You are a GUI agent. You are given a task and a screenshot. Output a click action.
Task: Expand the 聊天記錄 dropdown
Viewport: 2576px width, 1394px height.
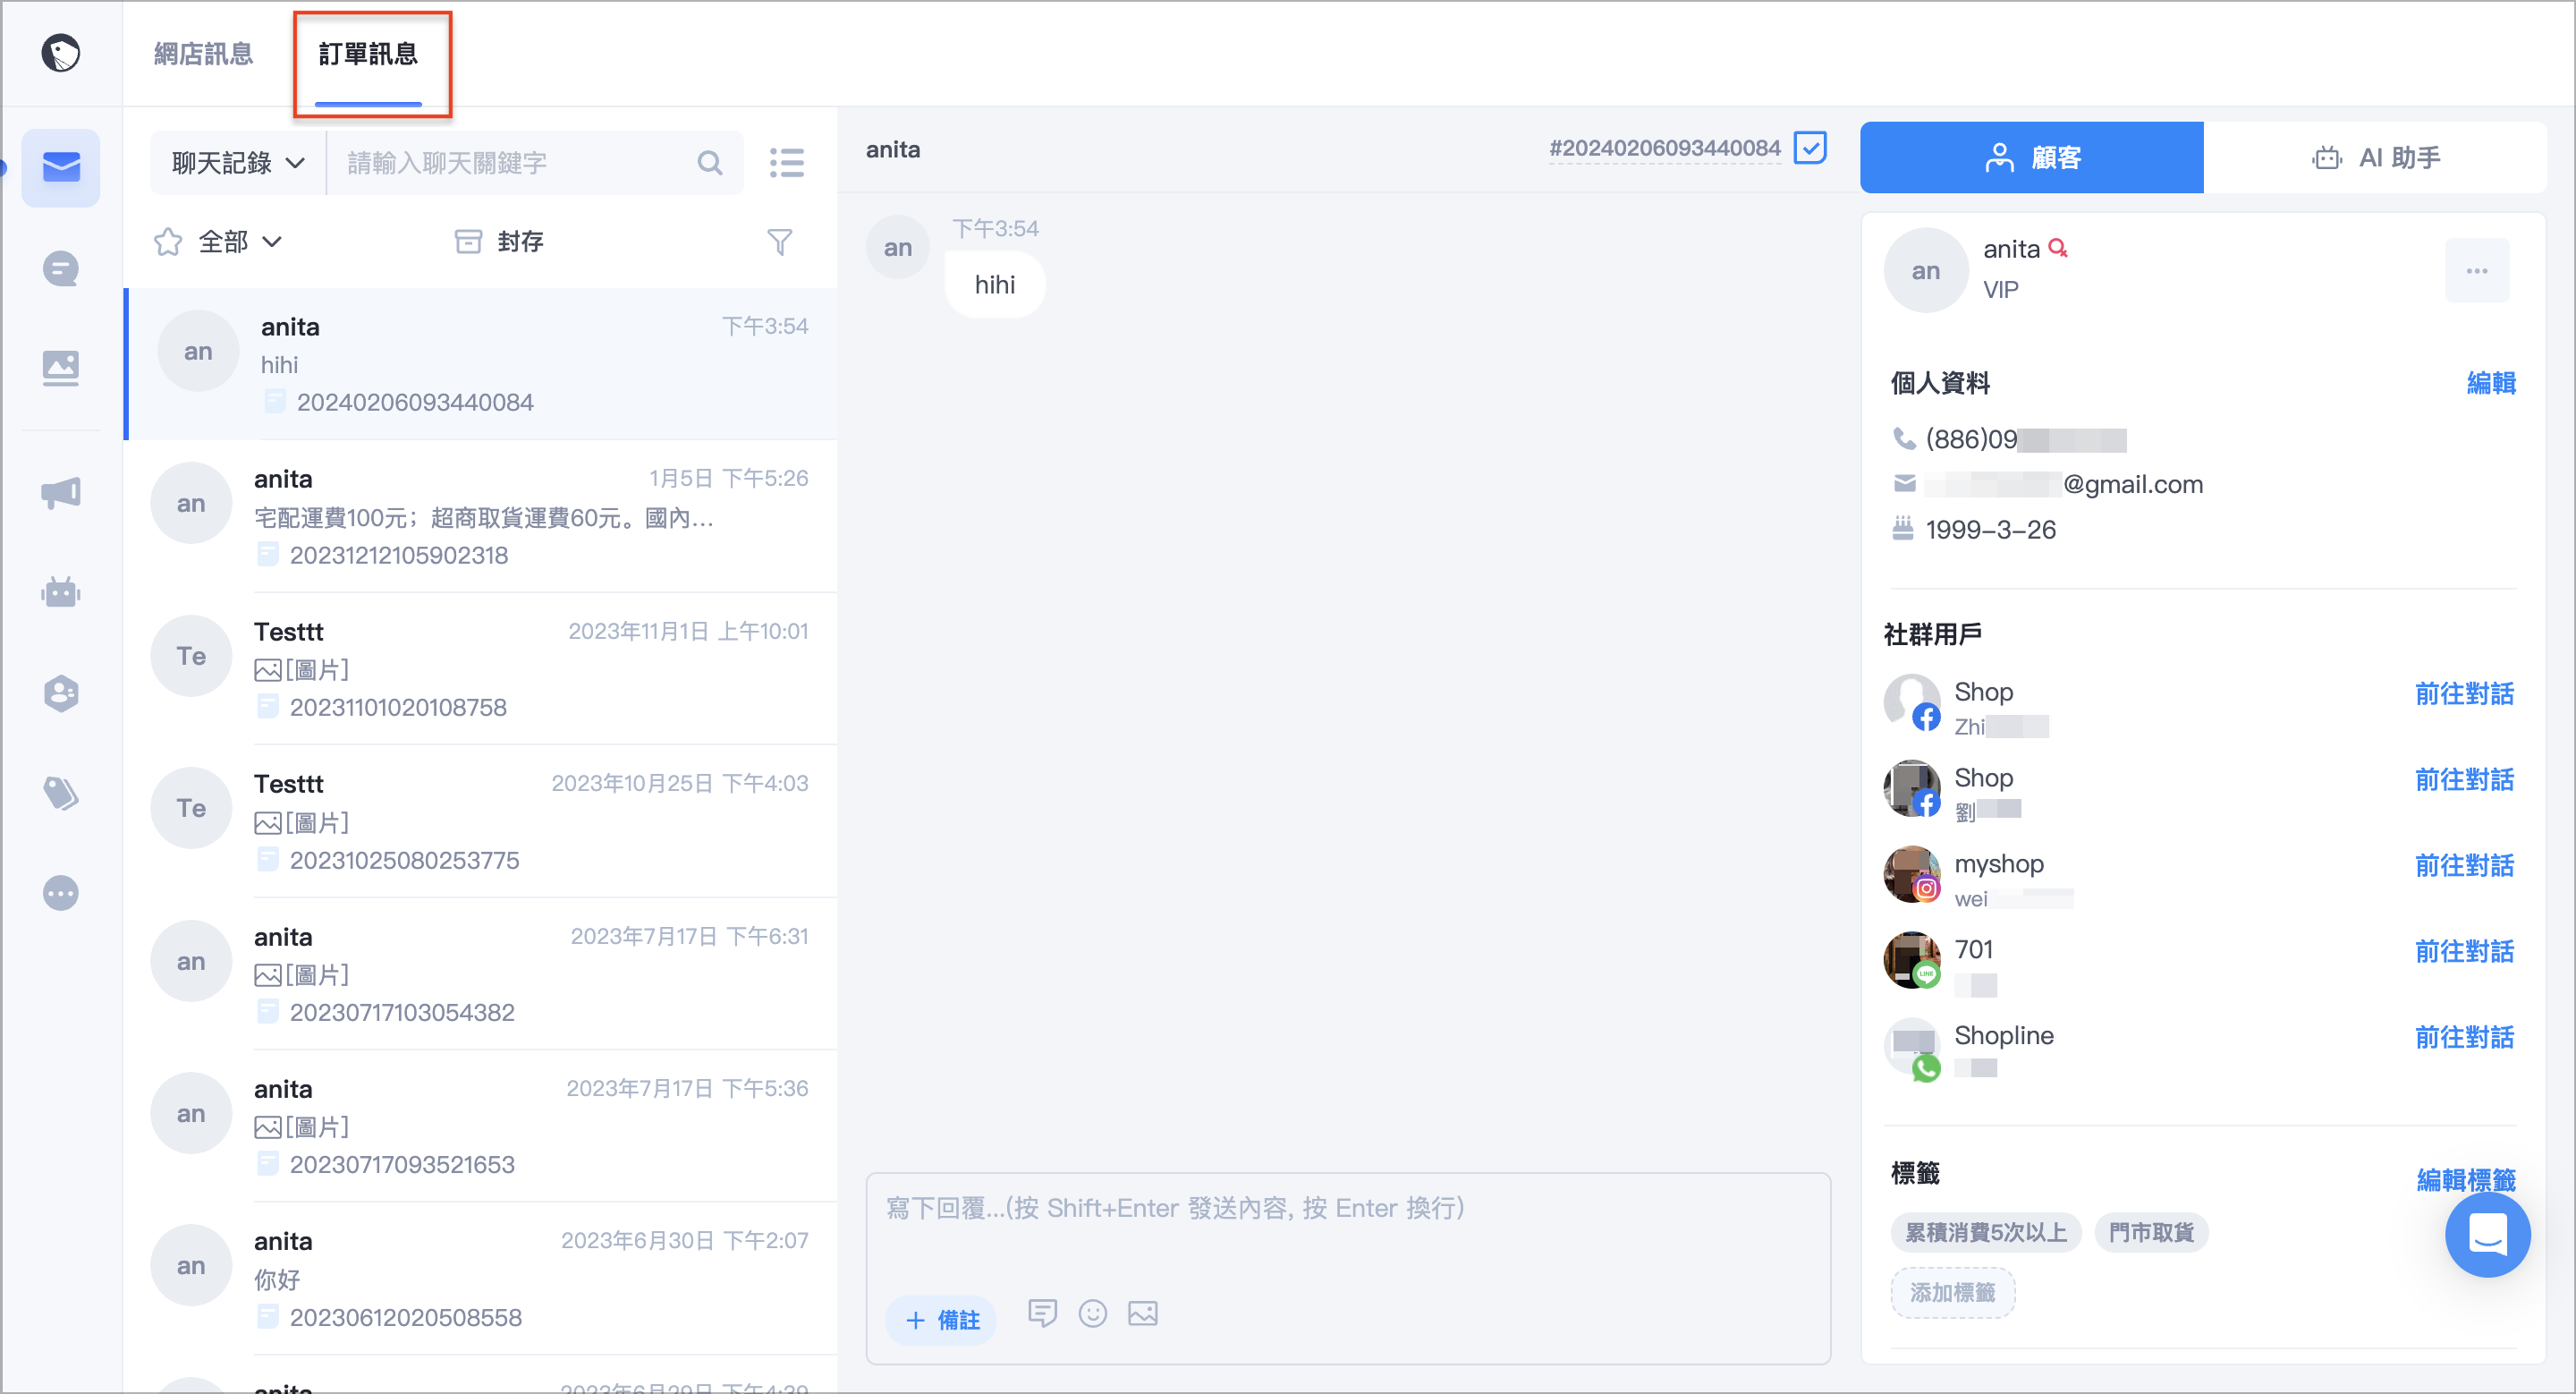pyautogui.click(x=238, y=163)
